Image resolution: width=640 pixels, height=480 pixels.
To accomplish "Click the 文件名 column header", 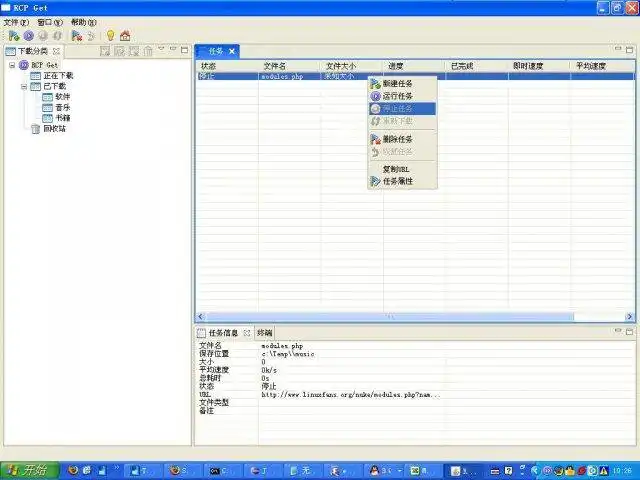I will 289,66.
